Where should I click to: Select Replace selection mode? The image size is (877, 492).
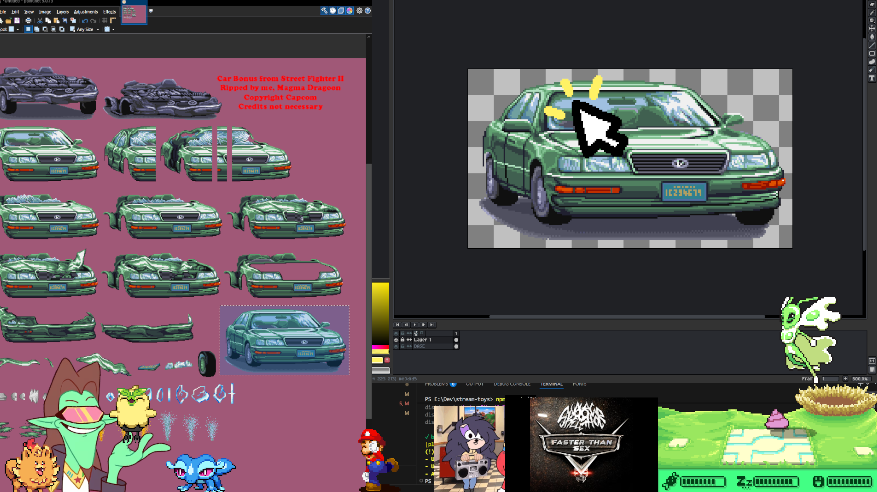coord(28,29)
